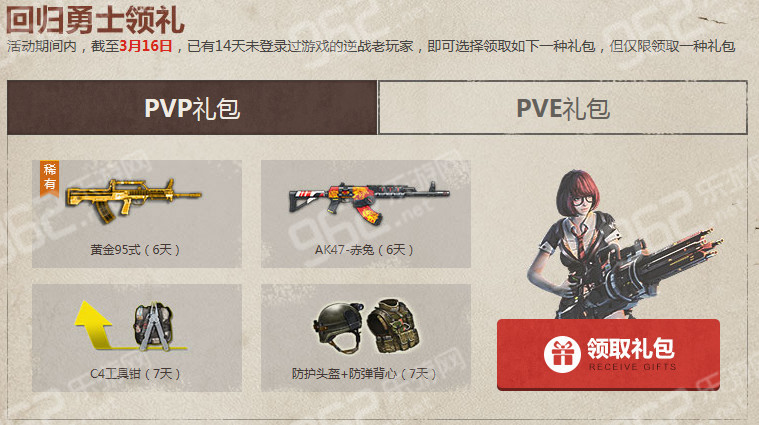Screen dimensions: 759x425
Task: Click the protective helmet icon
Action: click(338, 327)
